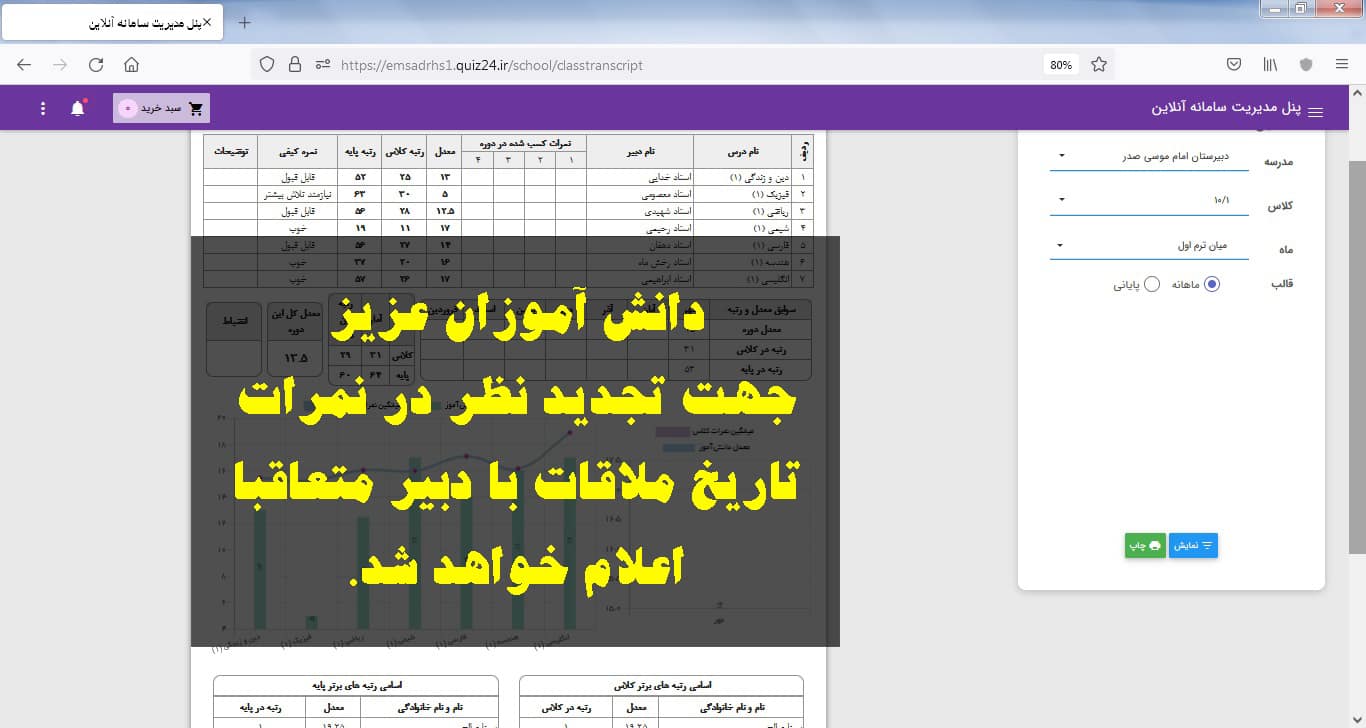
Task: Open the سبد خرید shopping cart
Action: point(161,108)
